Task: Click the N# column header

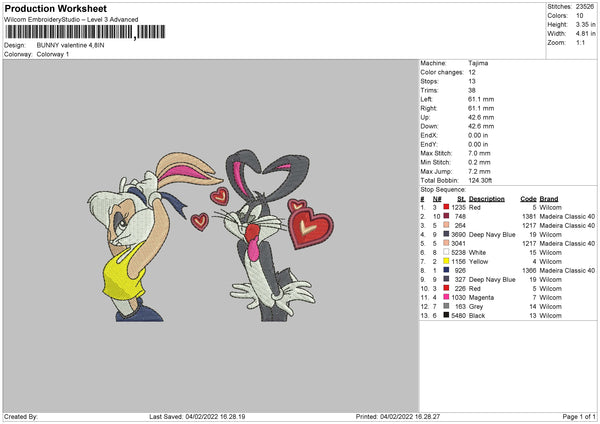Action: click(x=437, y=199)
